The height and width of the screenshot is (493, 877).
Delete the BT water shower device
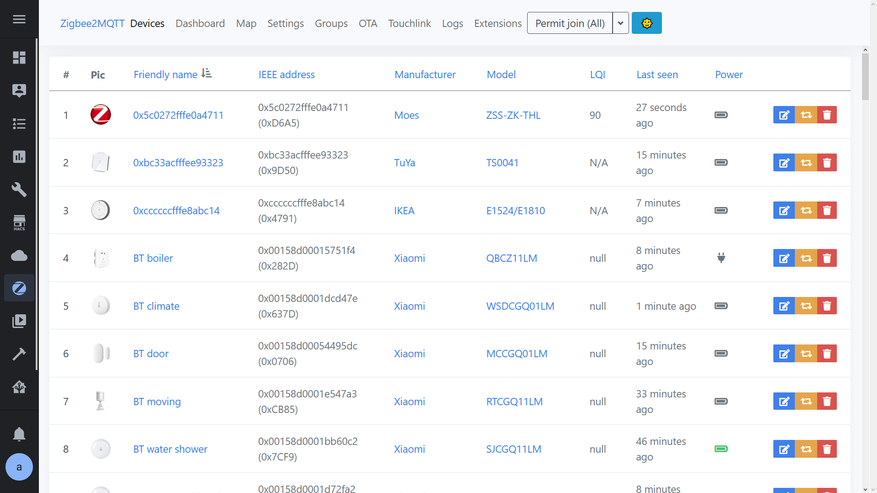tap(827, 449)
